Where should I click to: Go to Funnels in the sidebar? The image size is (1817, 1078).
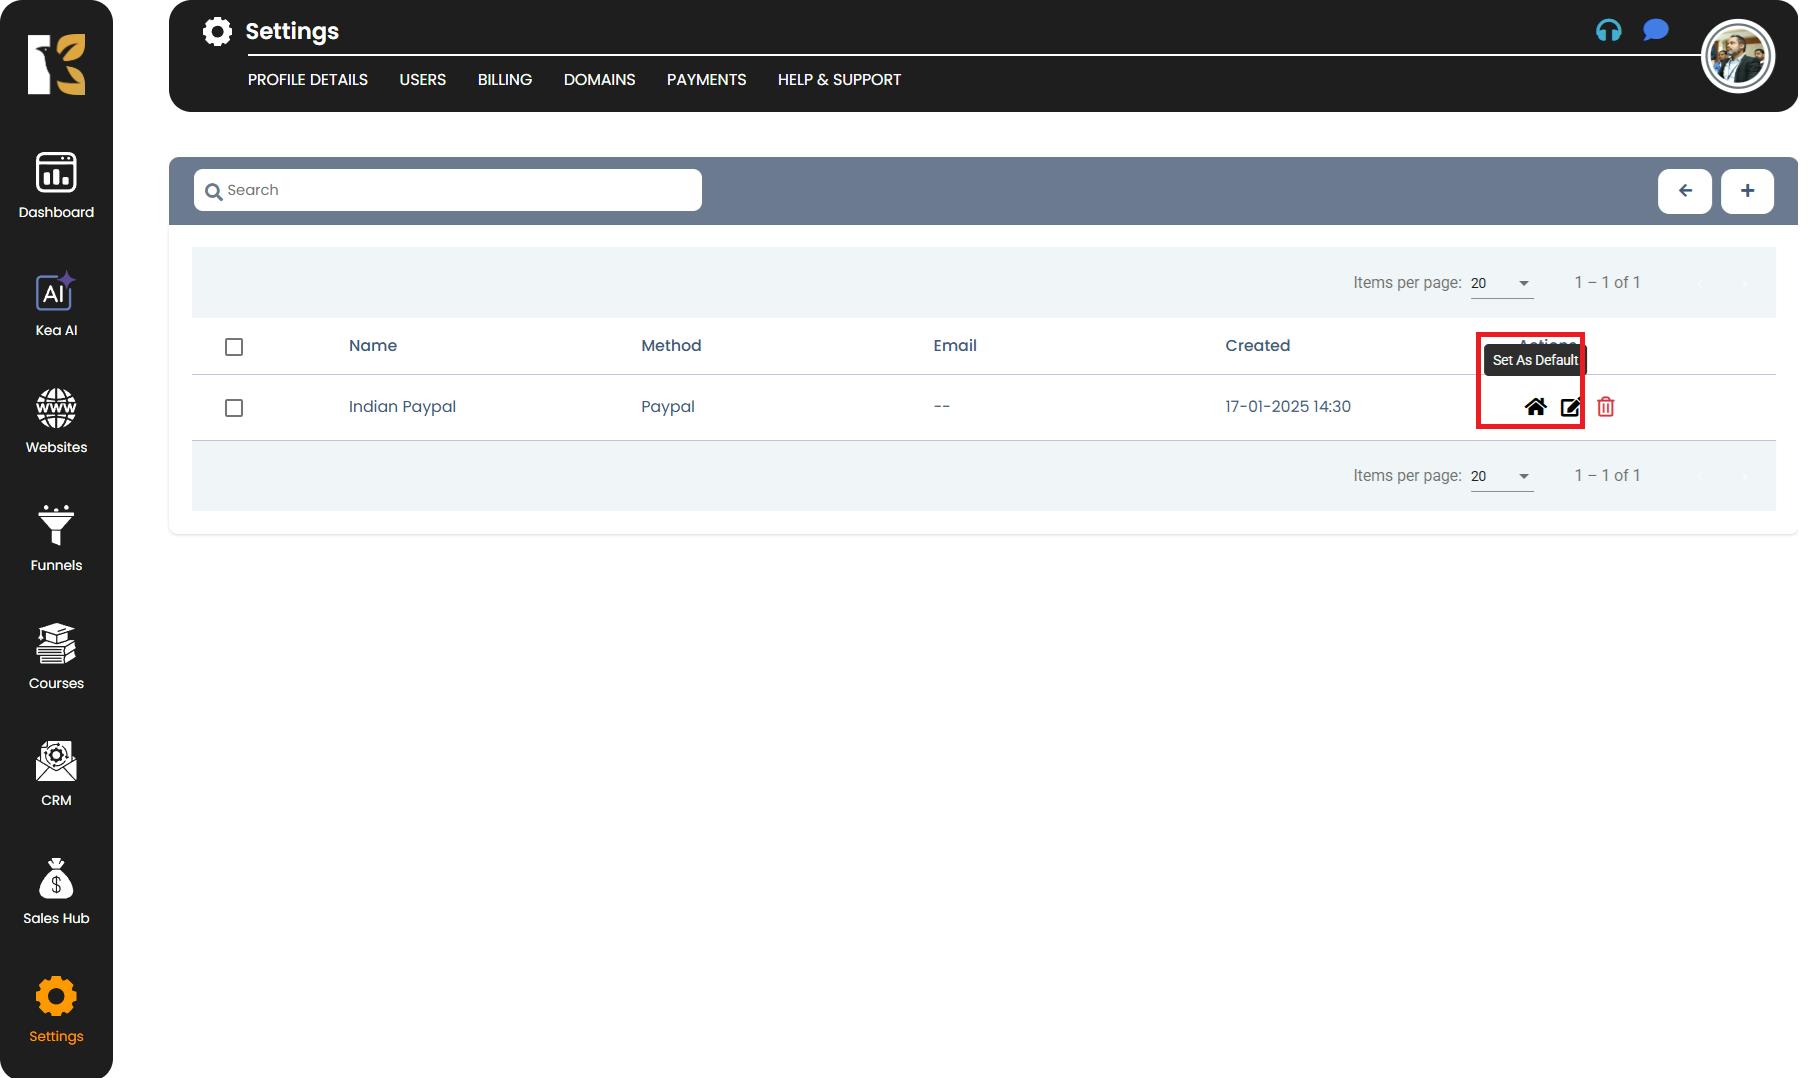click(x=56, y=538)
